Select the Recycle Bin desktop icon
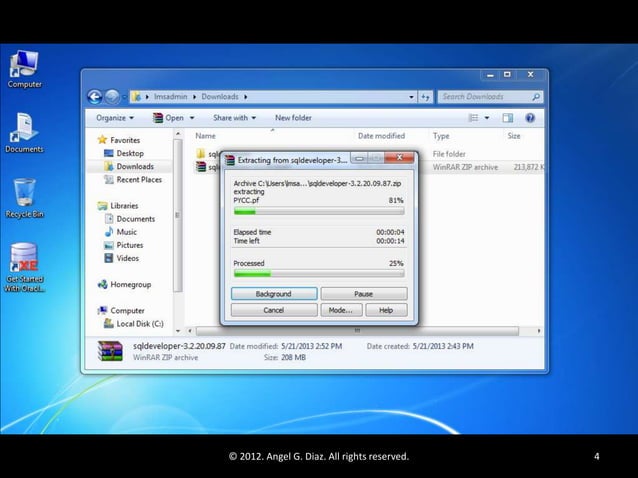This screenshot has width=638, height=478. [24, 198]
